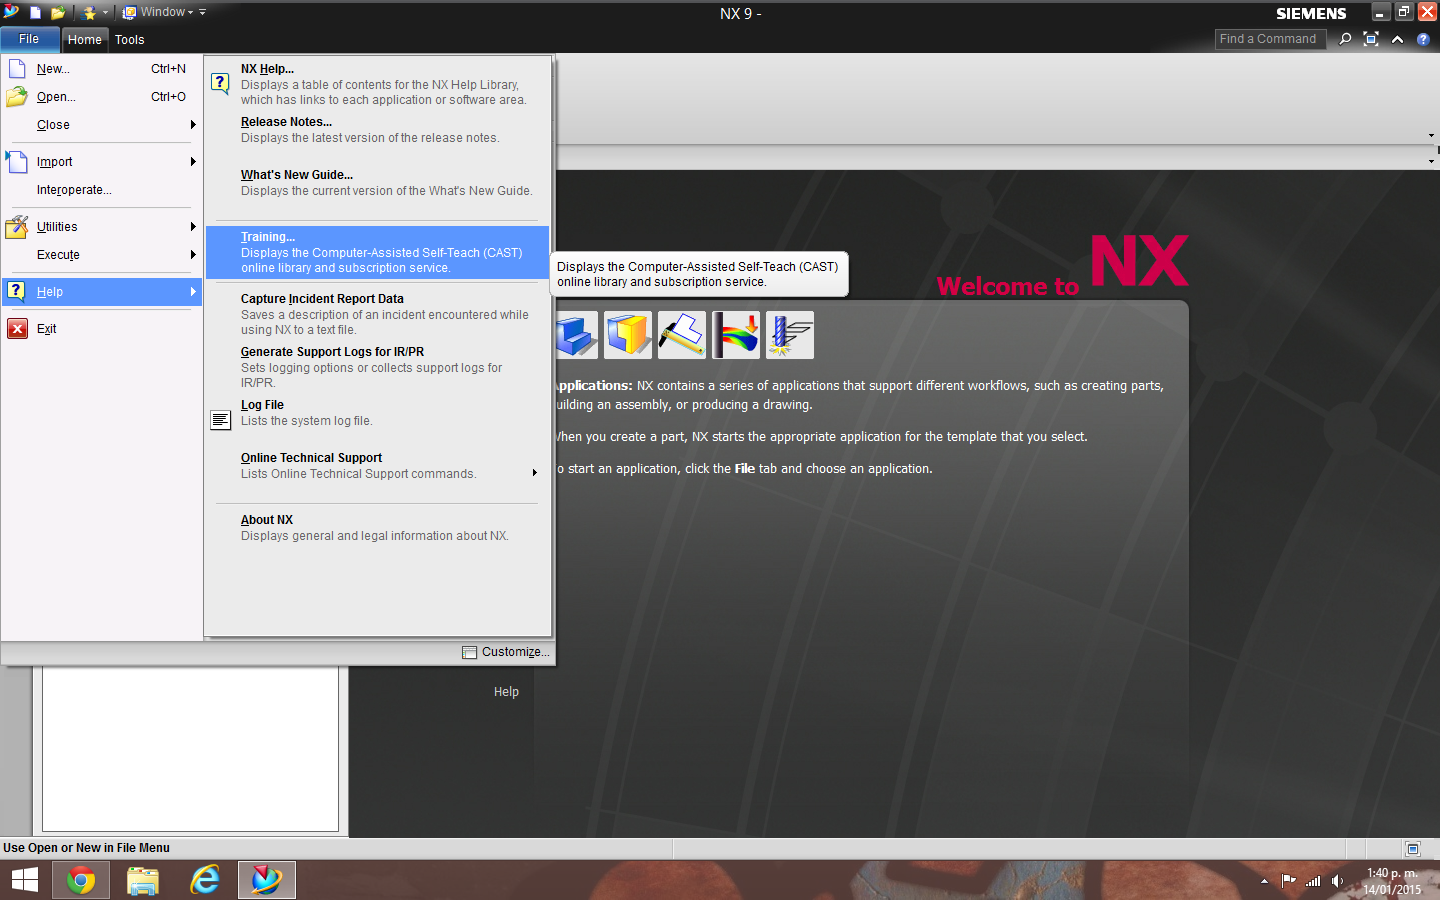Click the red Exit X icon
This screenshot has width=1440, height=900.
click(18, 329)
